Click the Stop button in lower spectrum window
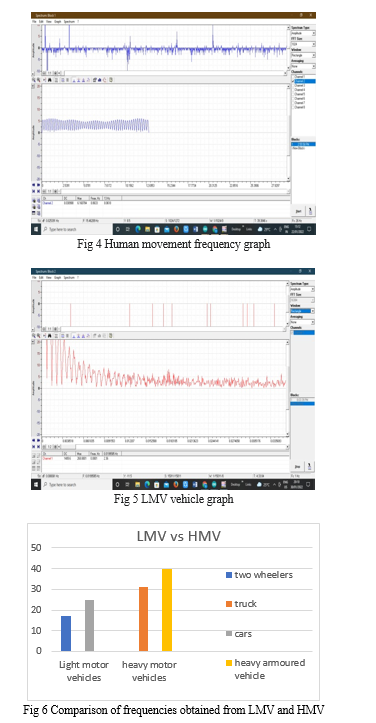The width and height of the screenshot is (376, 723). tap(298, 466)
